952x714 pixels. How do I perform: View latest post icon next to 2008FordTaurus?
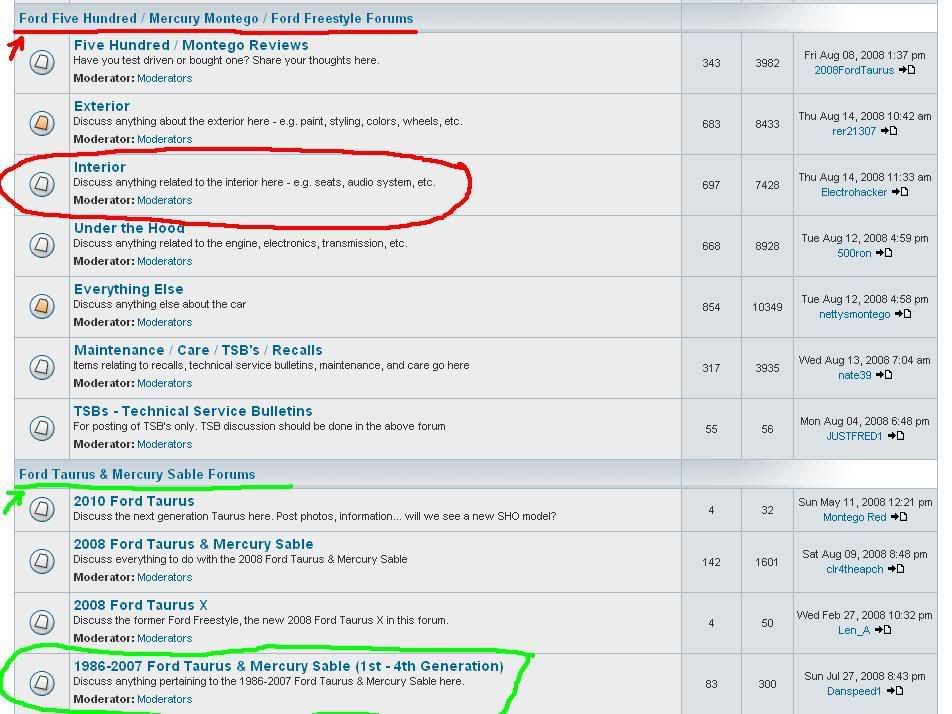pyautogui.click(x=907, y=70)
